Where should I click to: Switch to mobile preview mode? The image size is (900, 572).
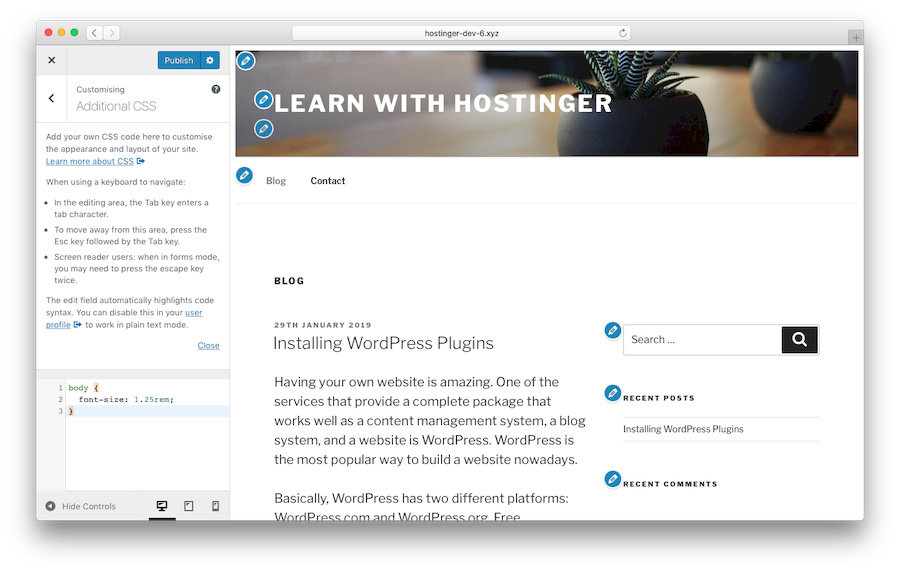(215, 506)
